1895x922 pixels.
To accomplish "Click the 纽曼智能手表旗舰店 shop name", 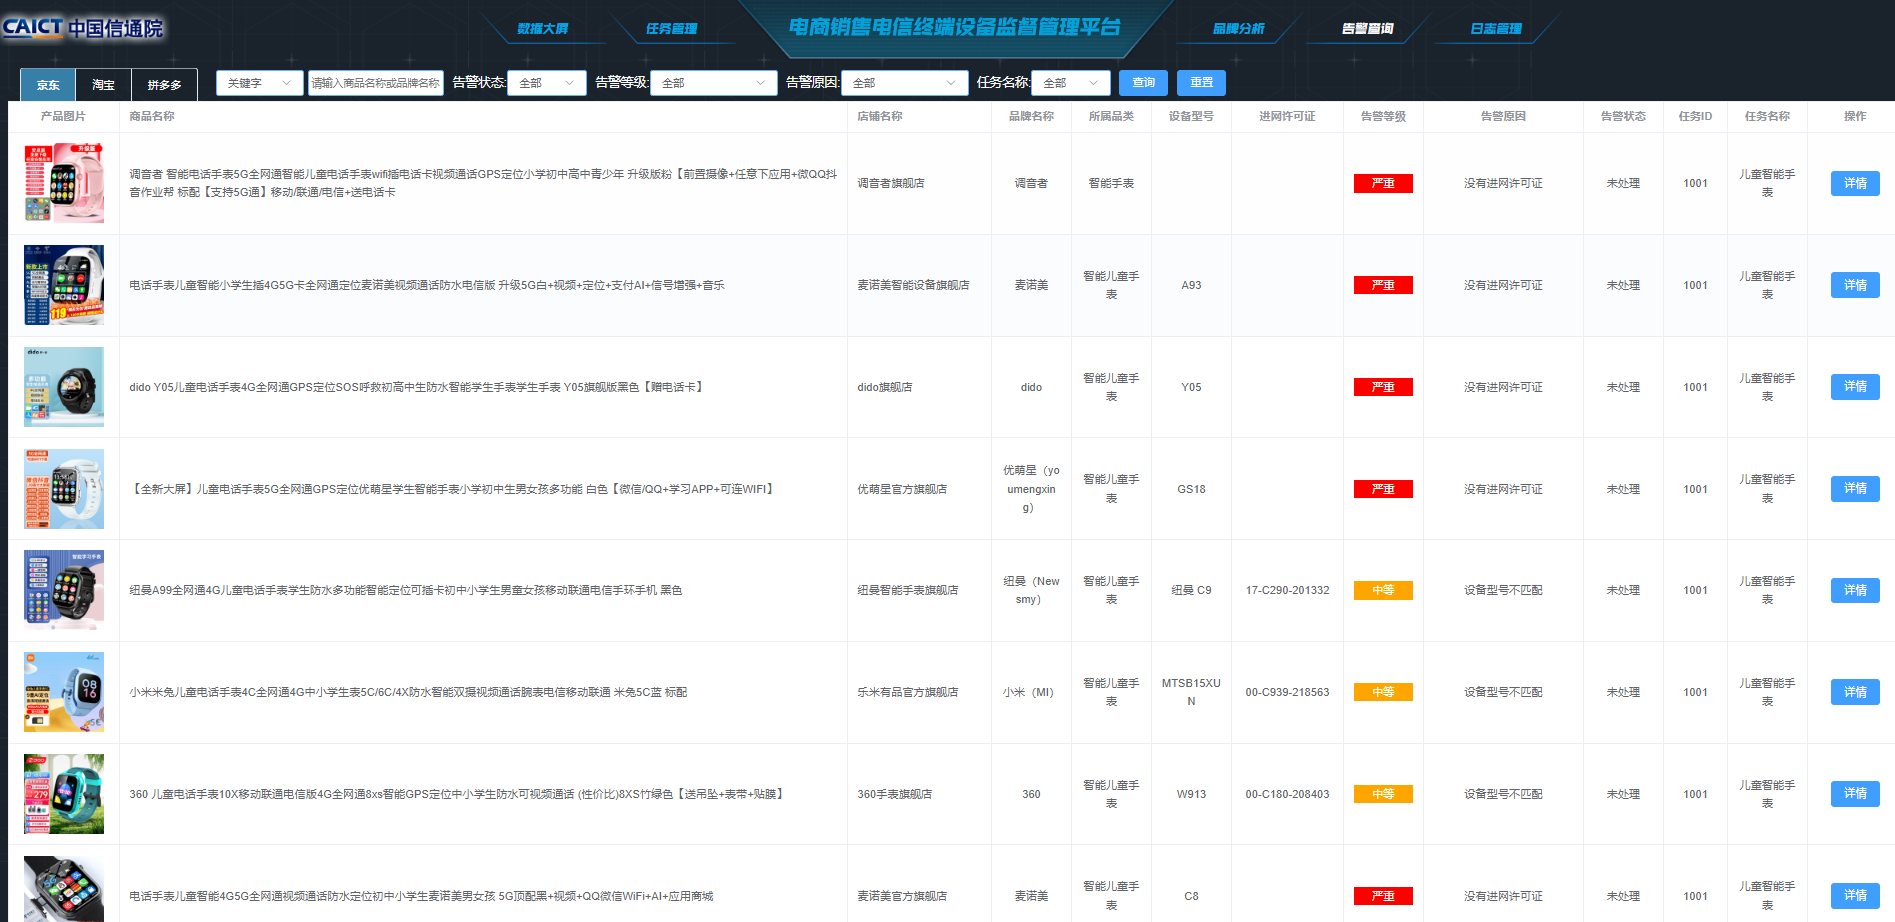I will click(908, 590).
